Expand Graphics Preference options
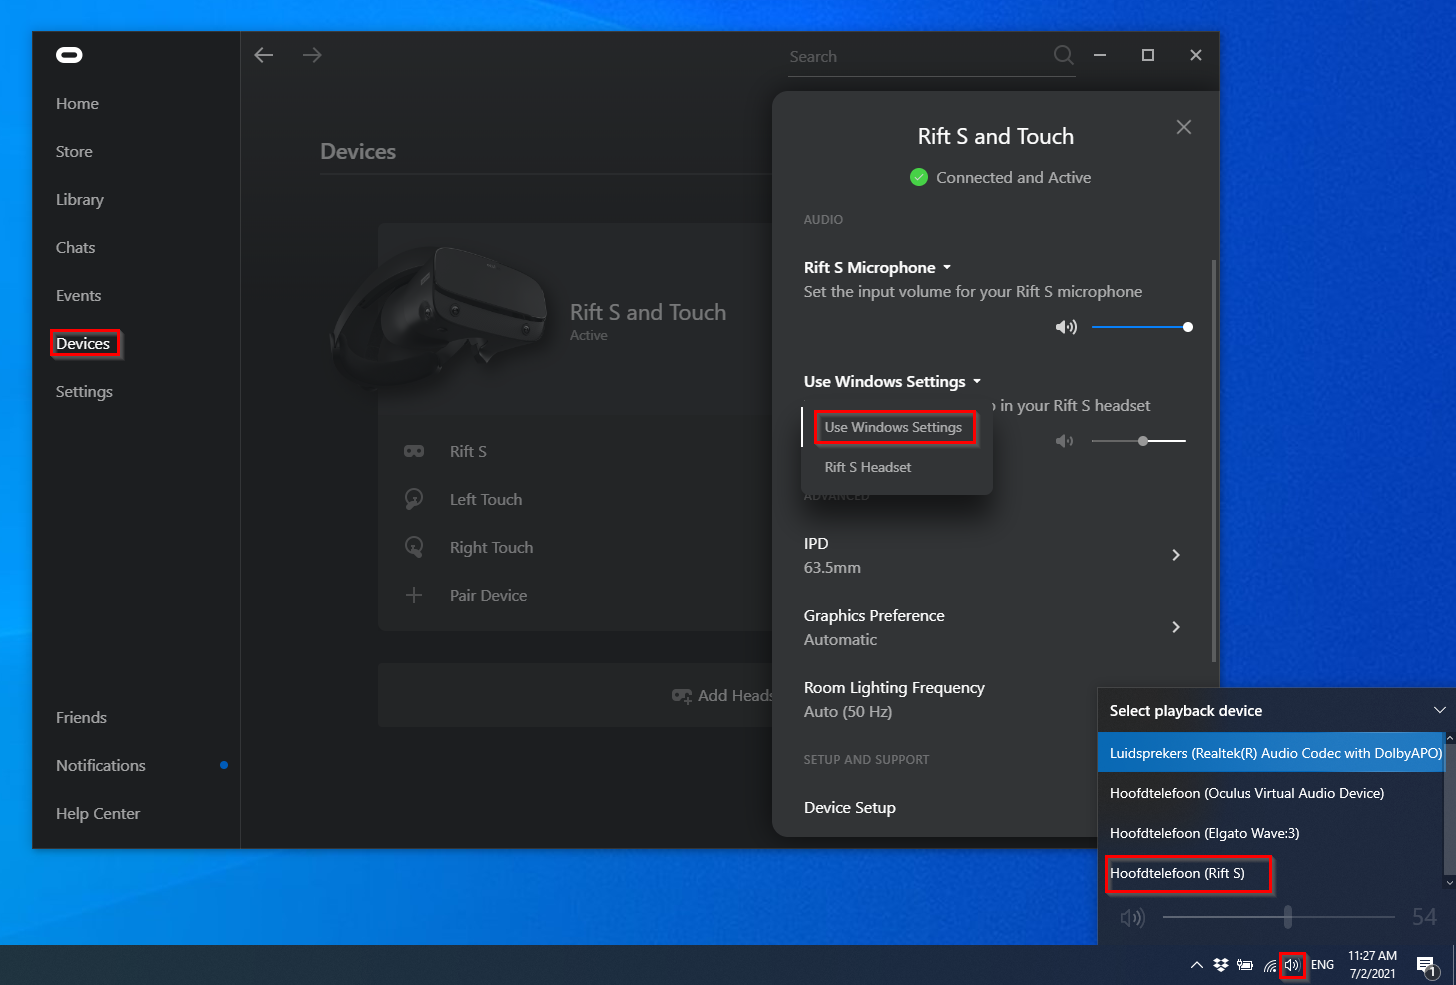This screenshot has height=985, width=1456. pos(1176,627)
